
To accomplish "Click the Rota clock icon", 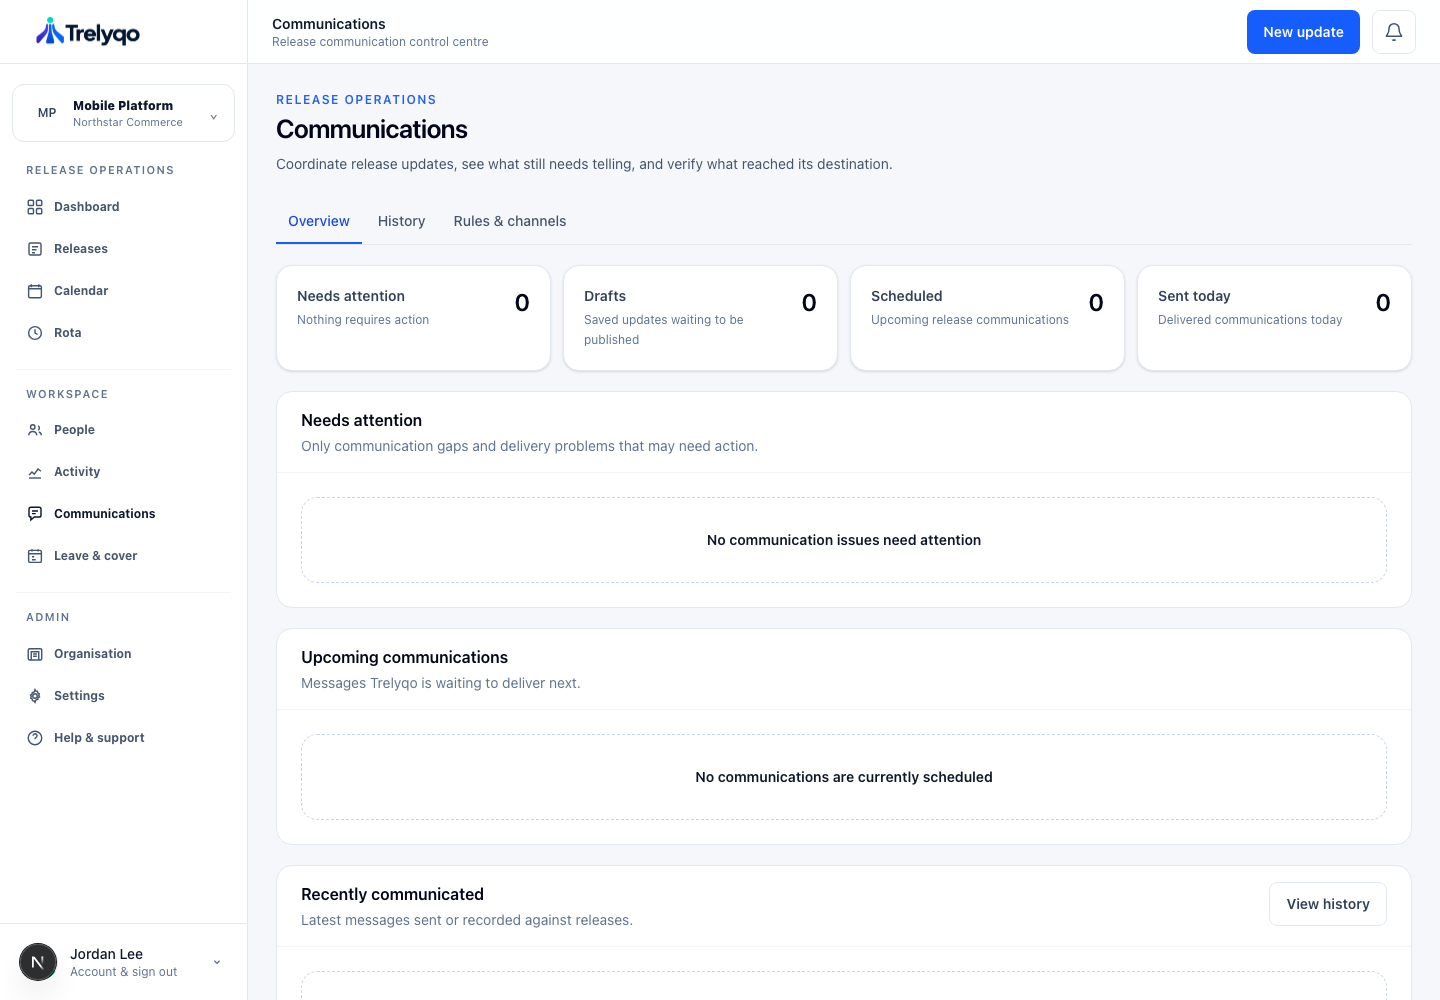I will coord(35,333).
